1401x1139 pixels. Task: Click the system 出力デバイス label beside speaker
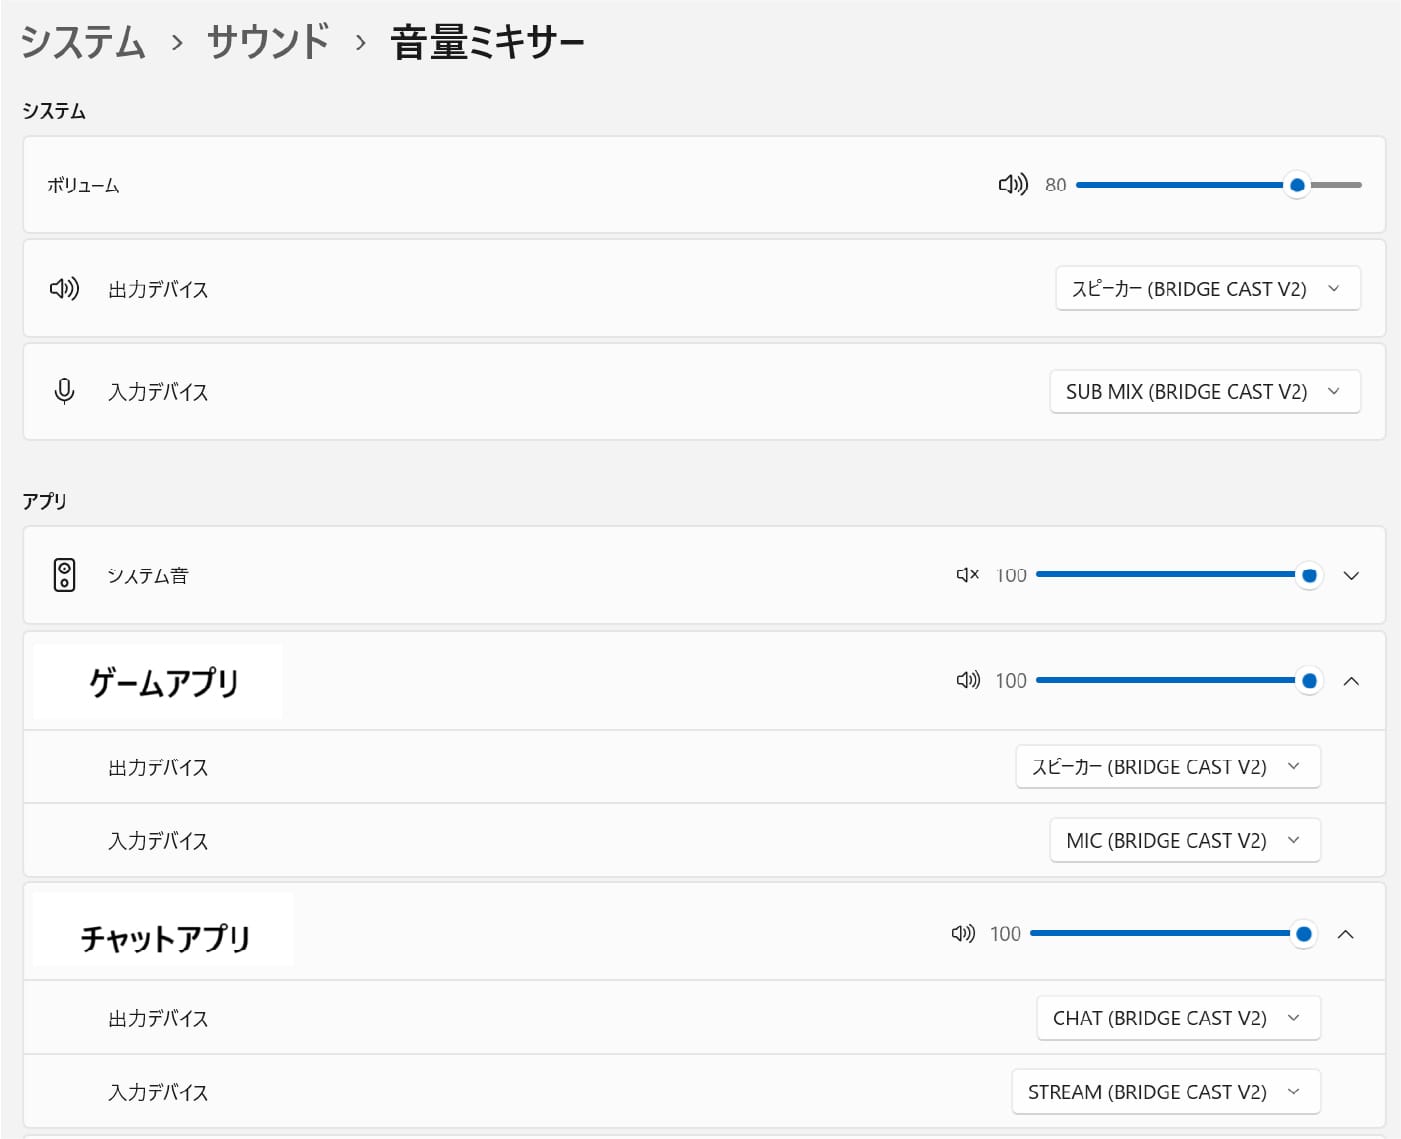point(158,290)
